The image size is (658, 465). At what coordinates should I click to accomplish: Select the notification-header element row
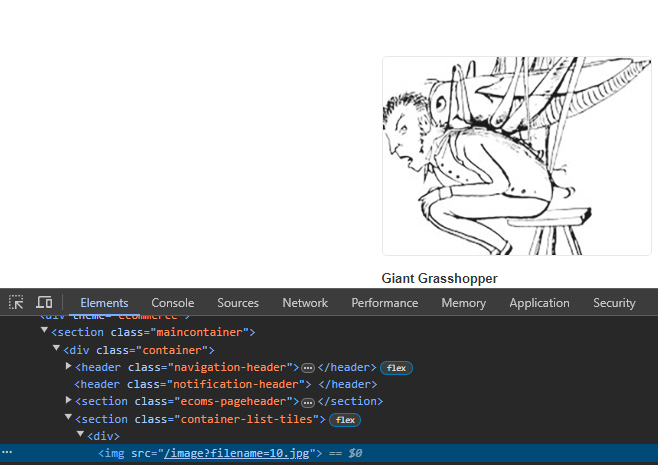point(226,384)
